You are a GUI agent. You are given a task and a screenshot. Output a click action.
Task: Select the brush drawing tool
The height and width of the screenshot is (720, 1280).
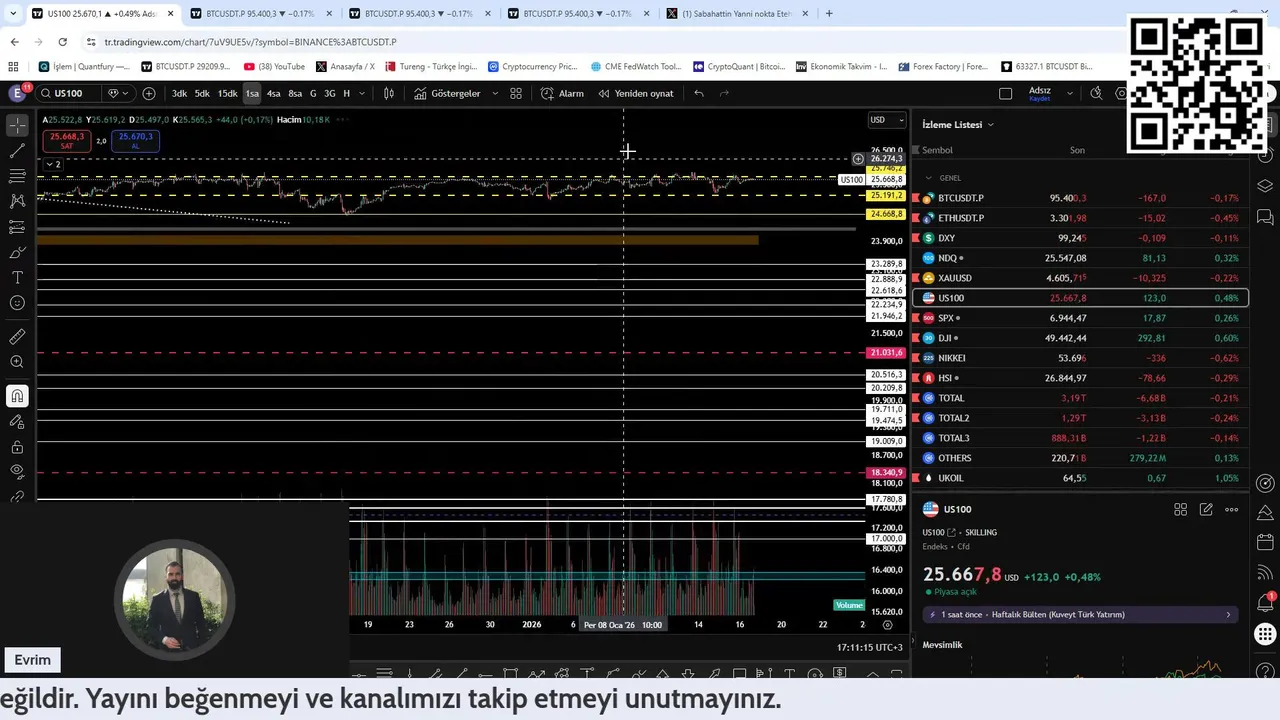(x=17, y=252)
